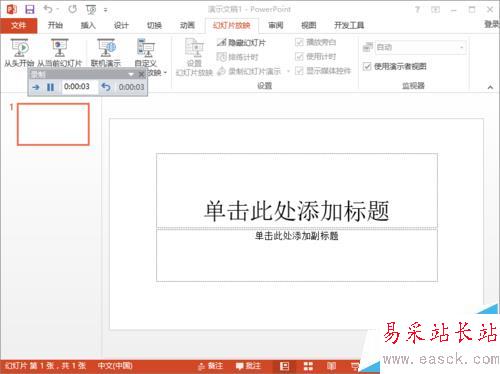Click the language indicator 中文(中国)
This screenshot has height=374, width=500.
point(115,366)
